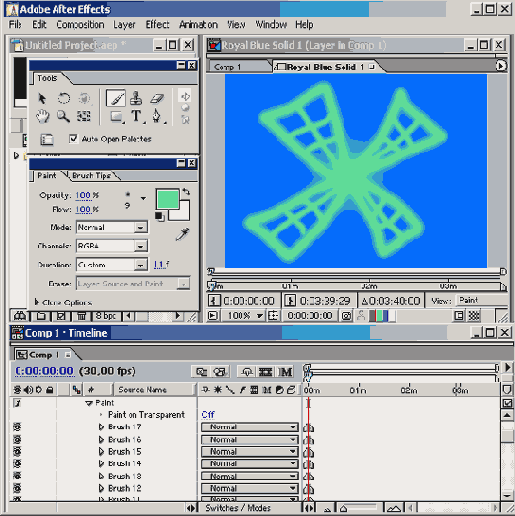The image size is (515, 516).
Task: Open the brush size picker arrow
Action: pos(143,198)
